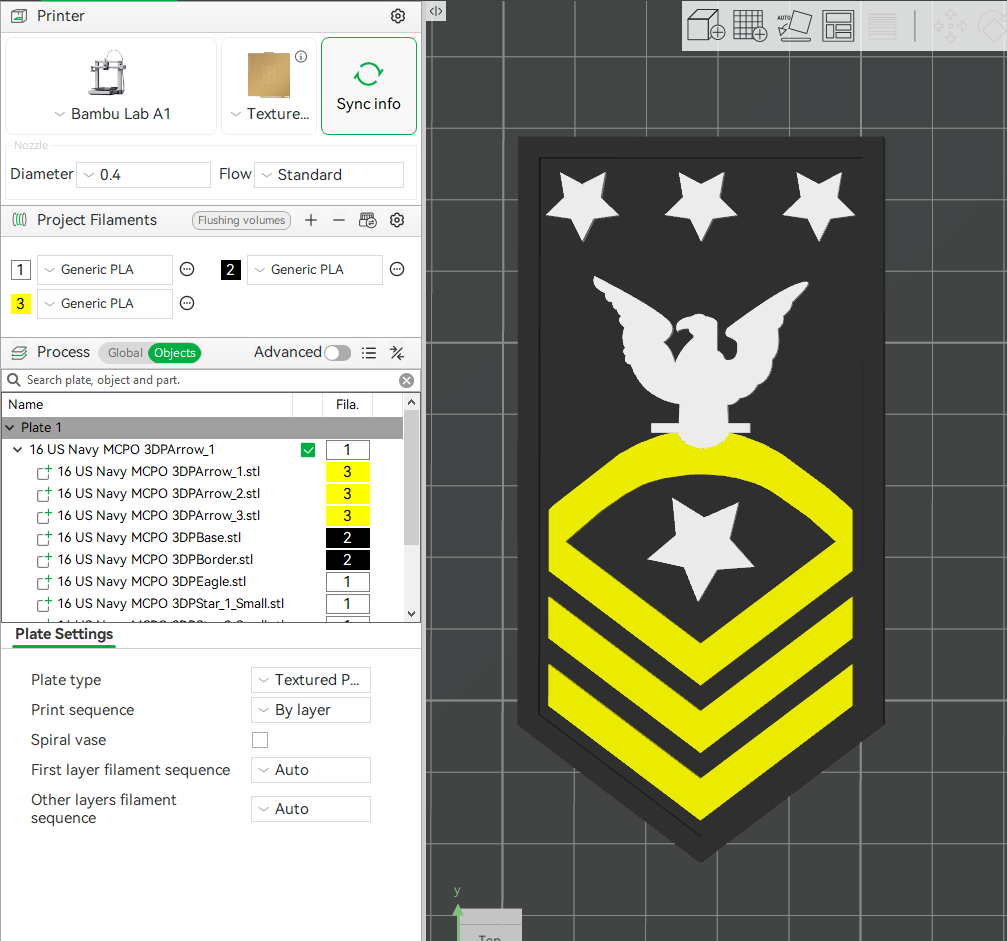Auto-orient the model using the AUTO tool
Viewport: 1007px width, 941px height.
point(794,24)
